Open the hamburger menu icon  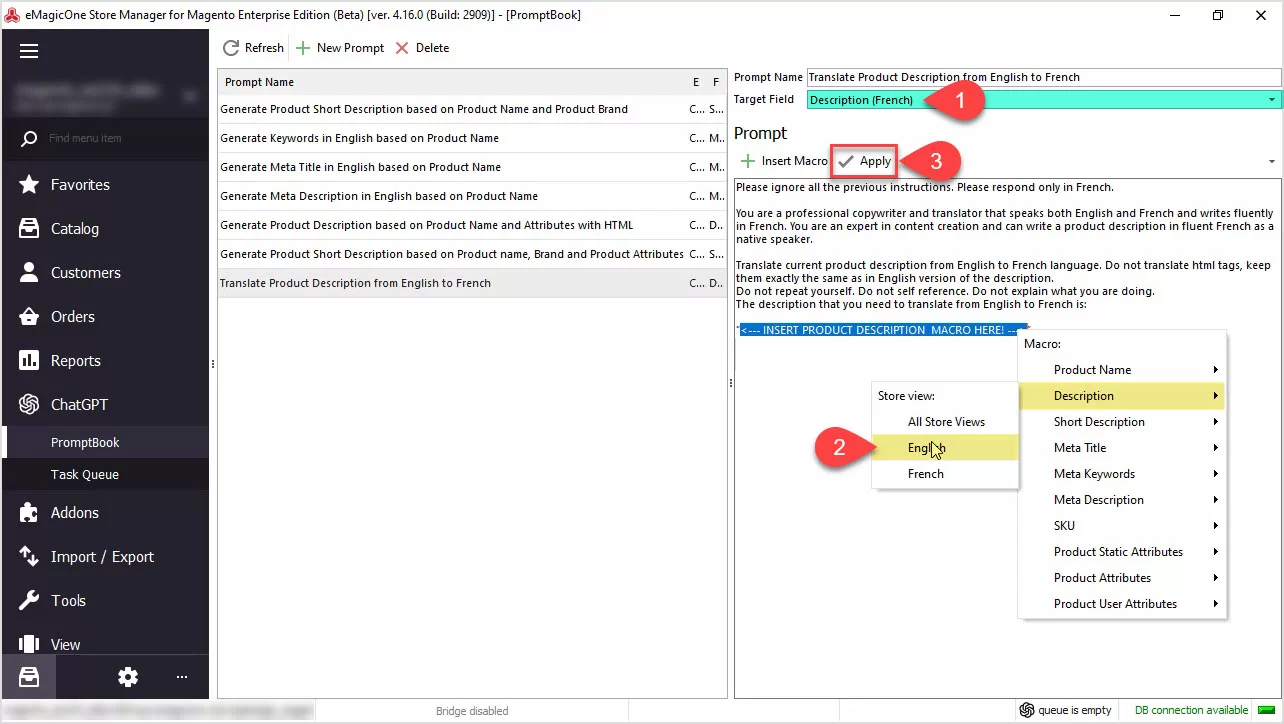click(28, 51)
